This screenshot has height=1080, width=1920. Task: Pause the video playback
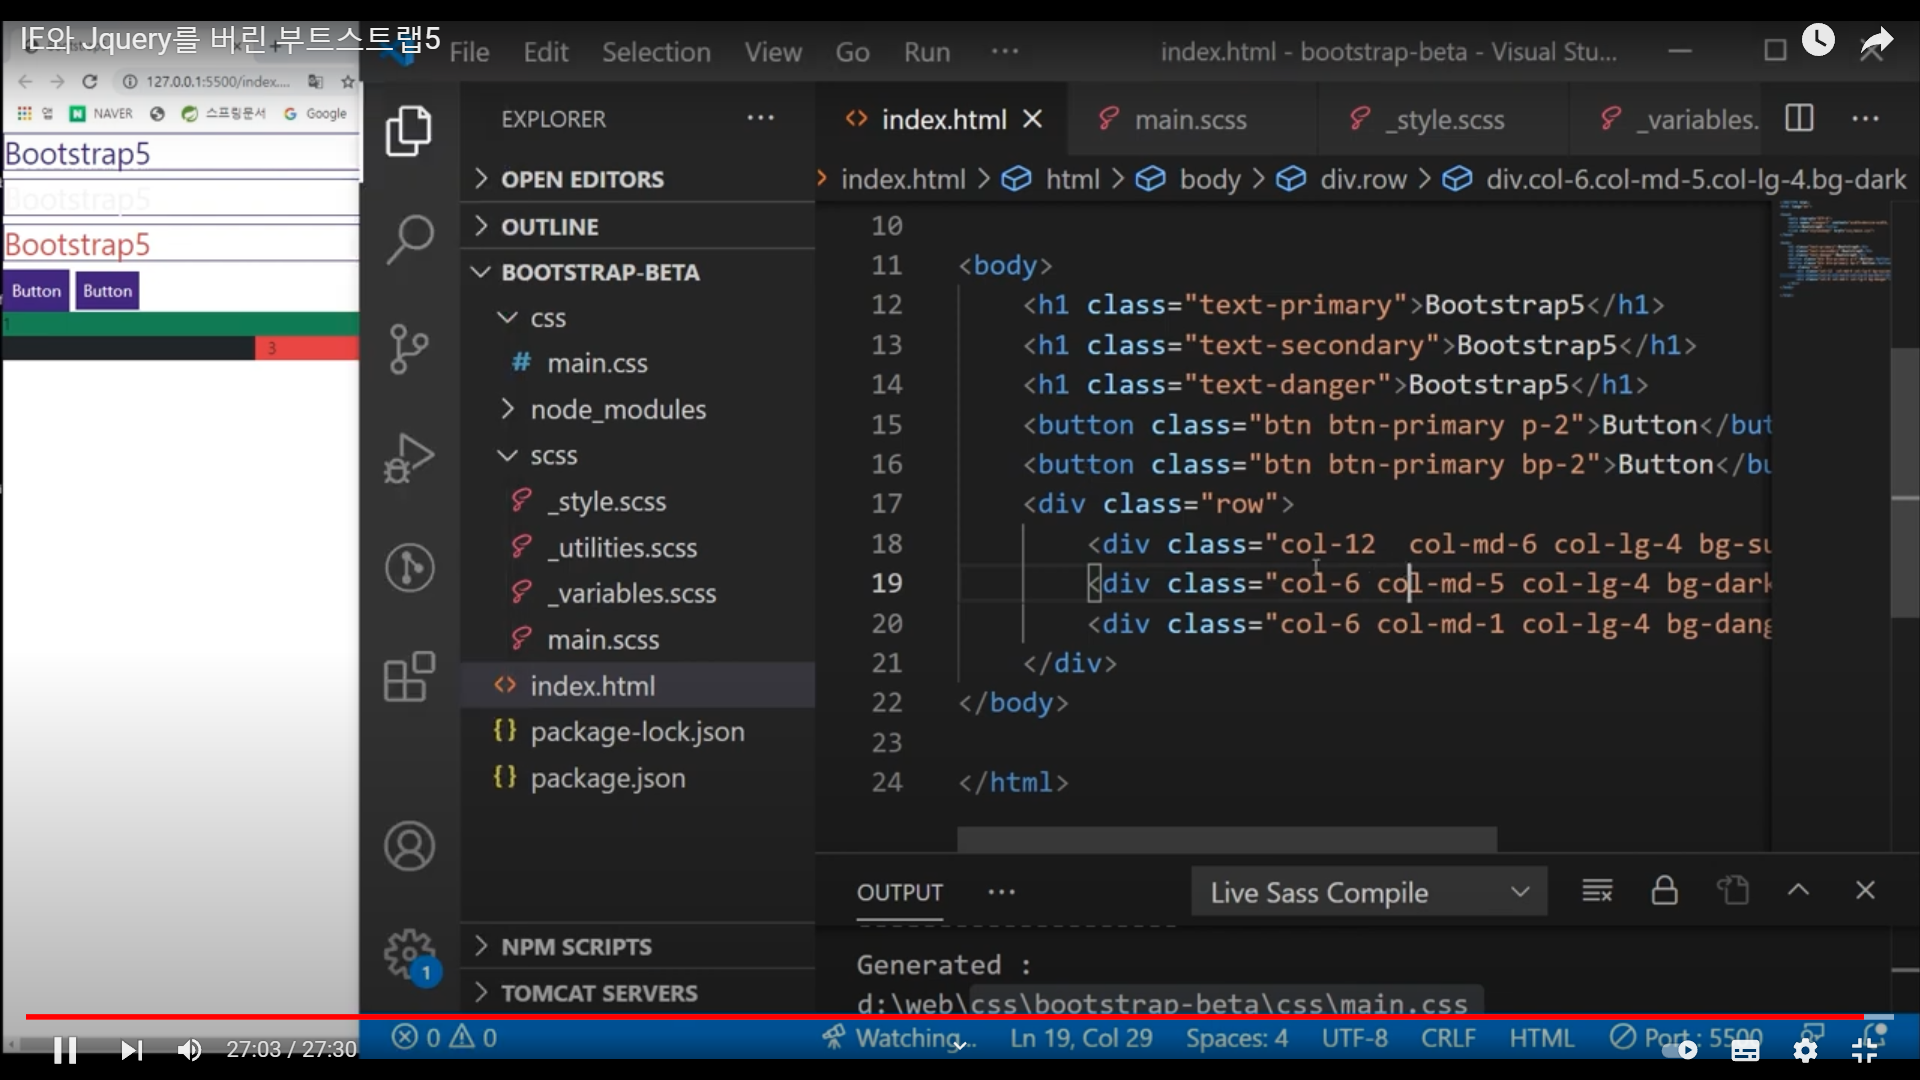click(65, 1050)
